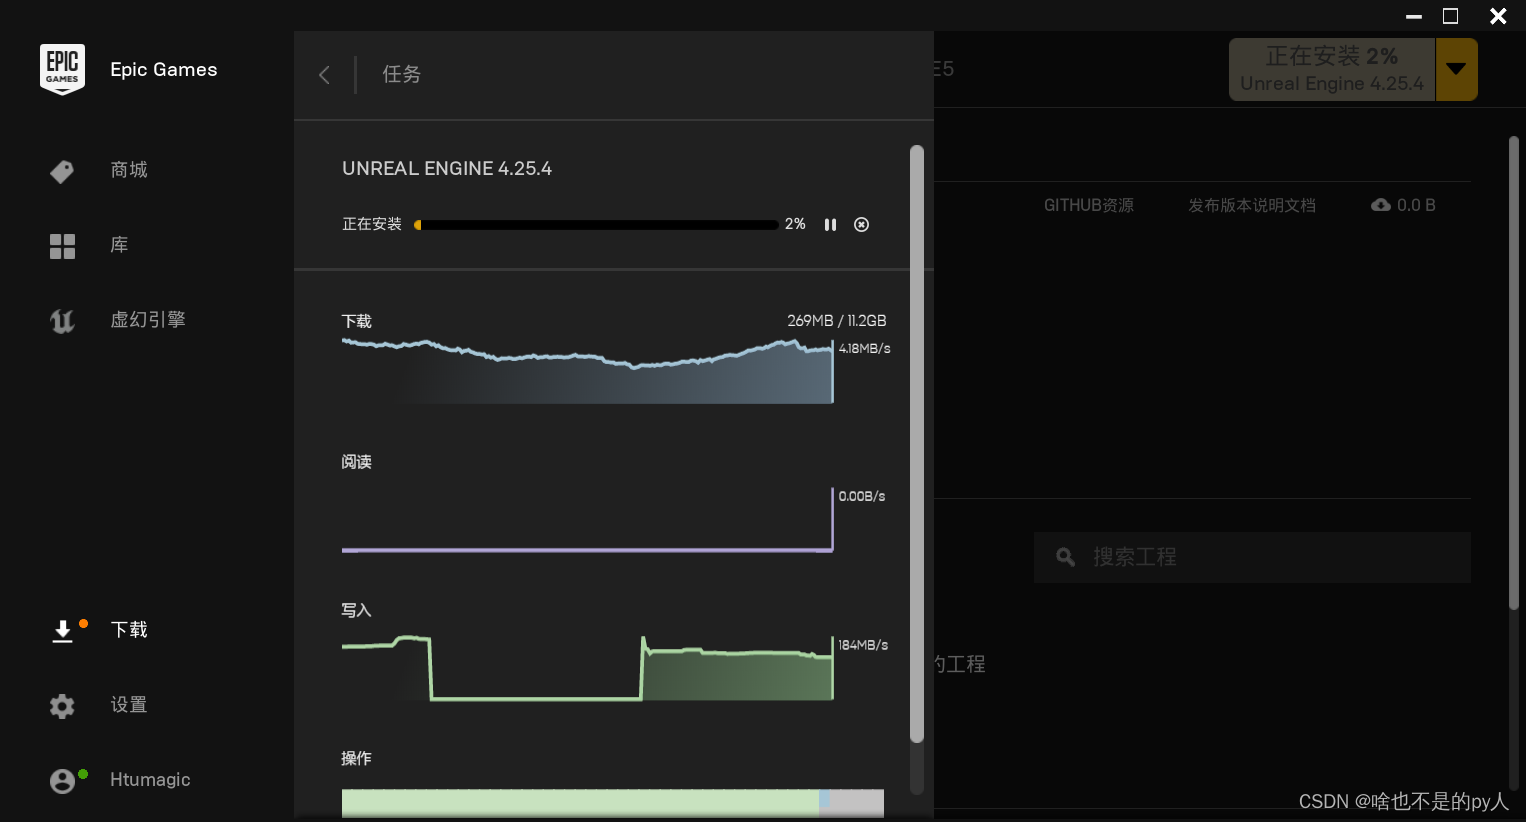This screenshot has height=822, width=1526.
Task: Click the 阅读 read speed graph
Action: click(588, 520)
